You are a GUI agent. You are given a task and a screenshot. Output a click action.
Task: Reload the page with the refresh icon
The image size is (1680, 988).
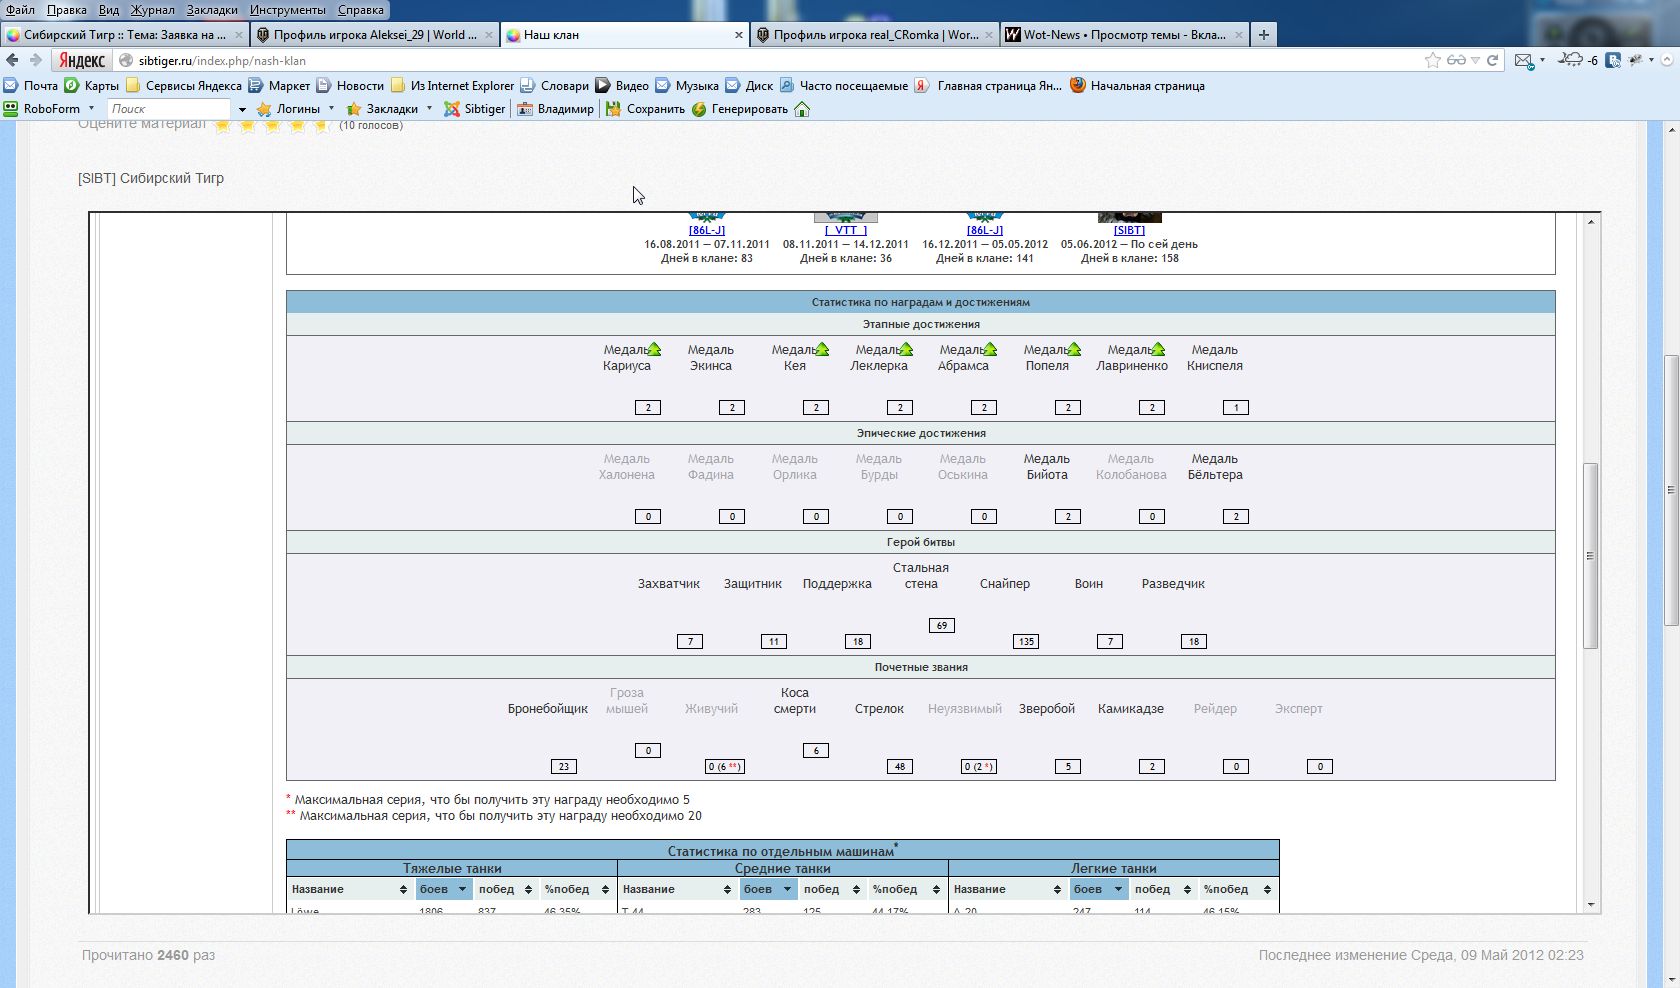click(1493, 60)
